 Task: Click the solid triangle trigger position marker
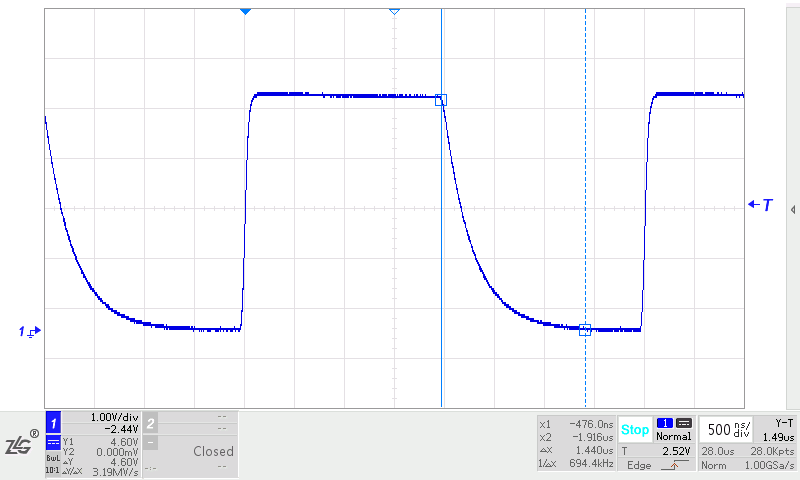245,11
